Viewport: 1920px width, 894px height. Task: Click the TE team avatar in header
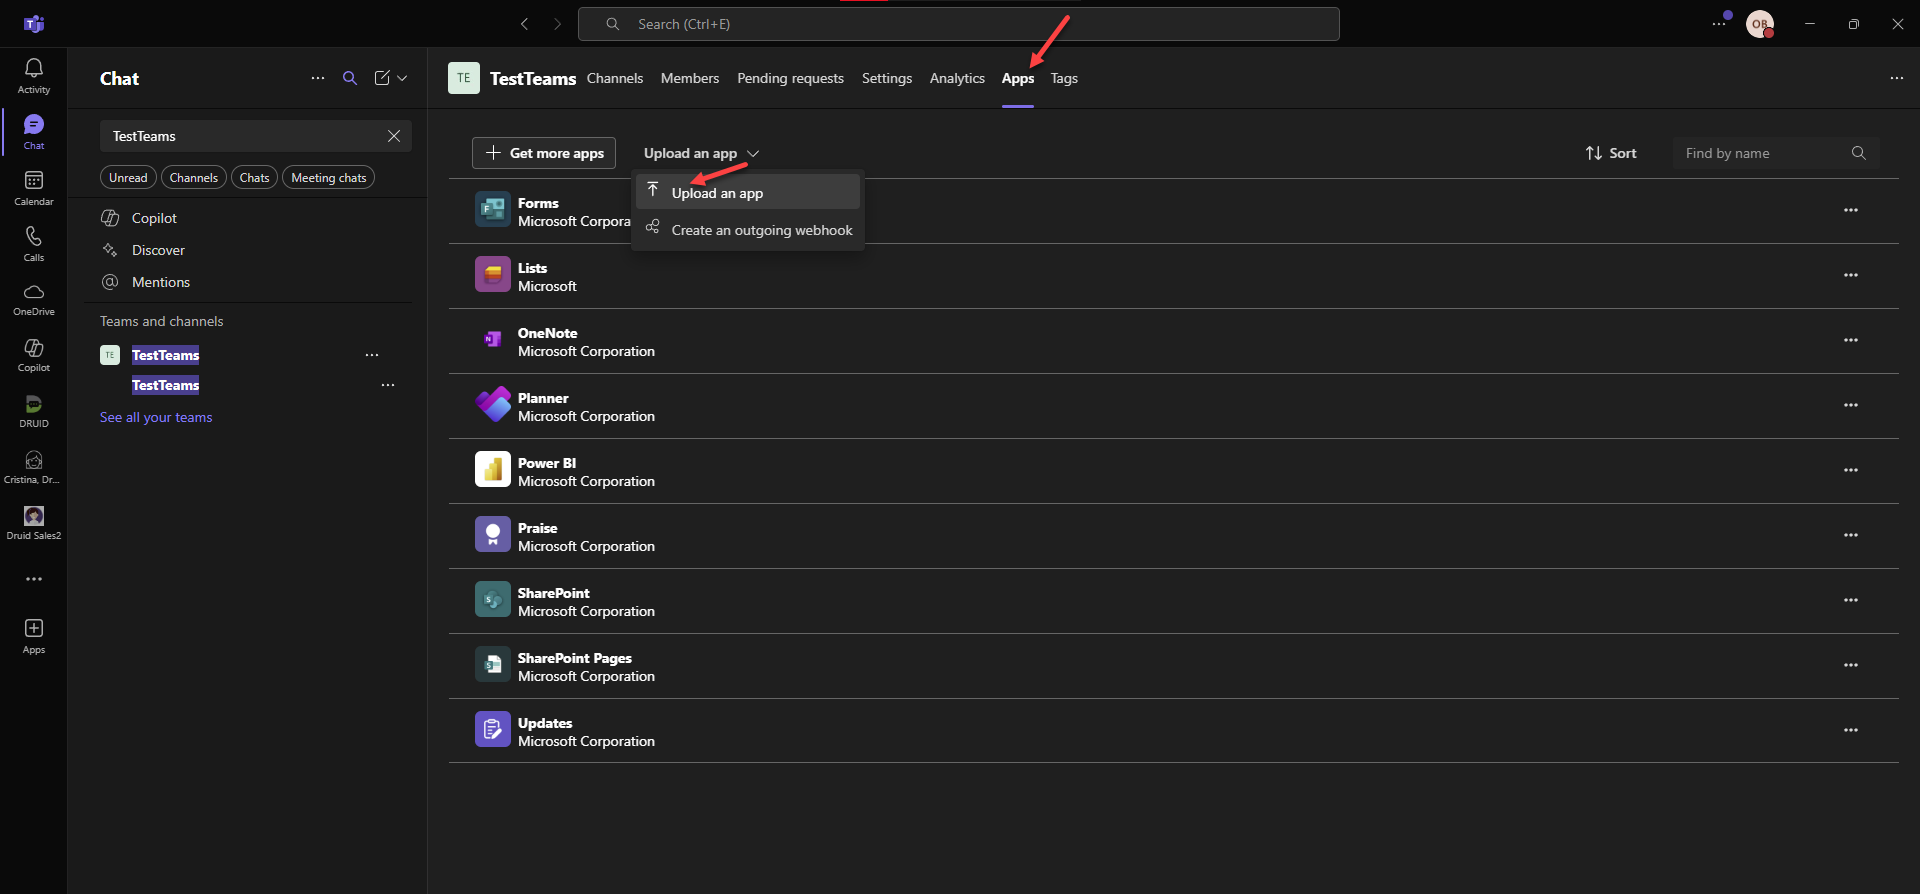point(464,78)
